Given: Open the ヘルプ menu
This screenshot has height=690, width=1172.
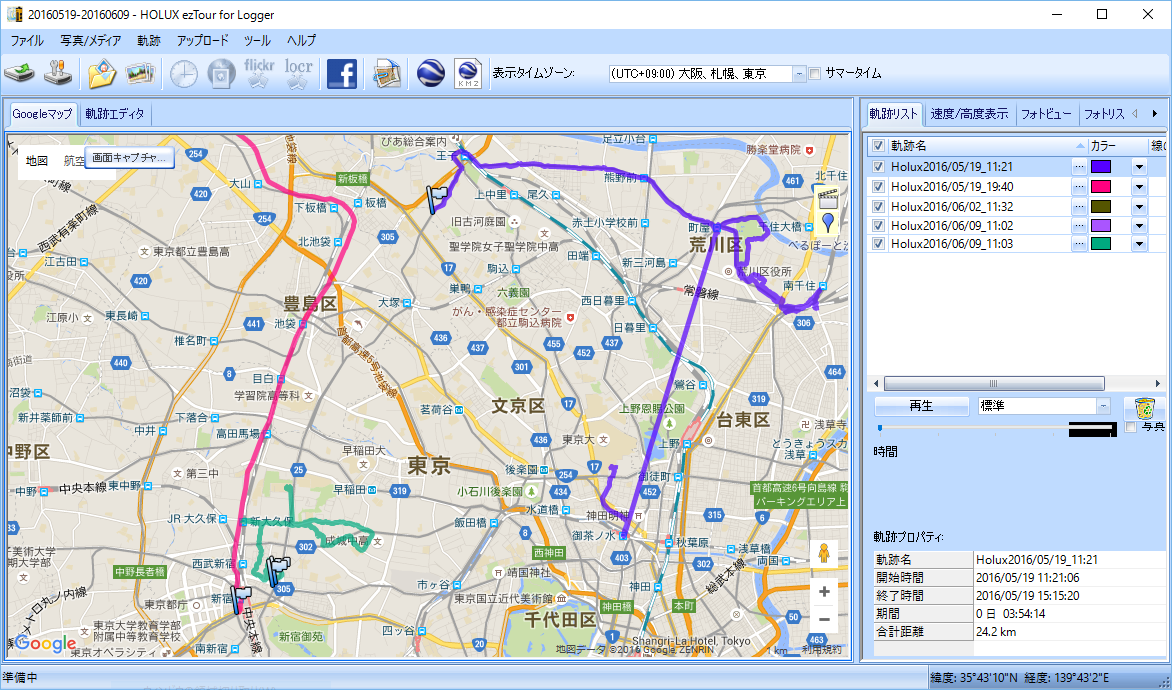Looking at the screenshot, I should 301,40.
